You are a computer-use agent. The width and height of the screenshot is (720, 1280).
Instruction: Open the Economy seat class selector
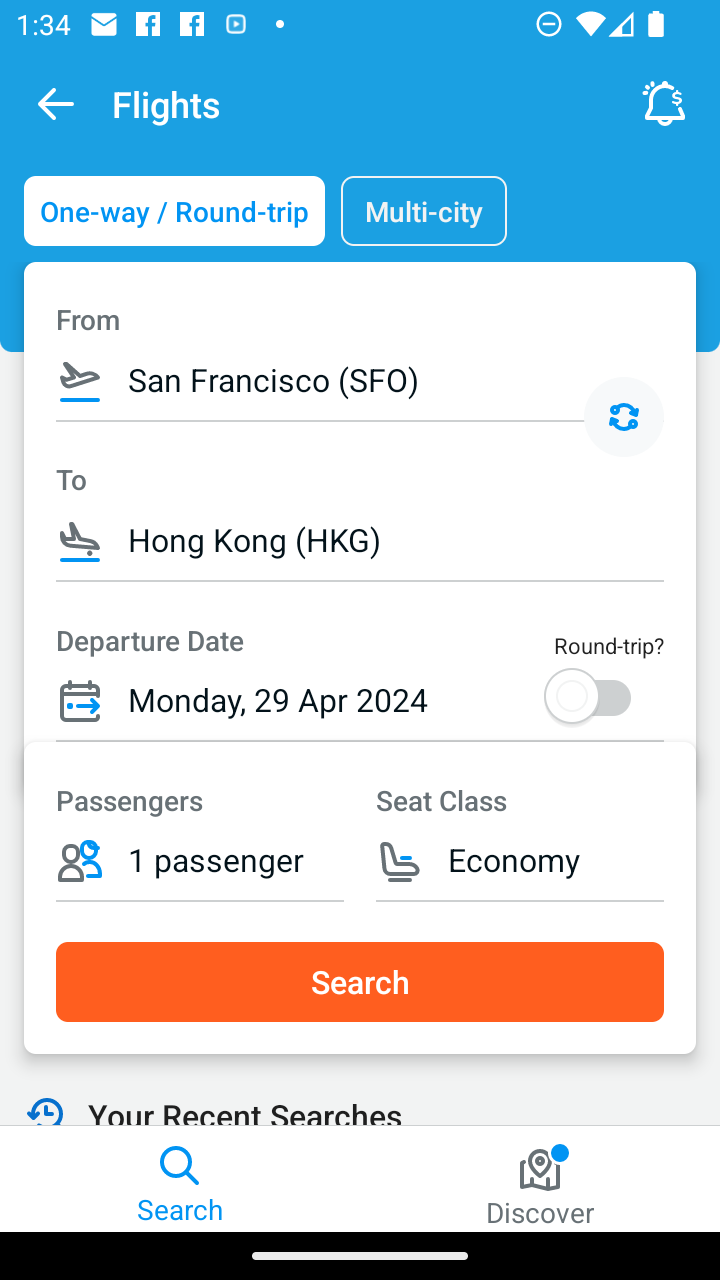tap(520, 861)
